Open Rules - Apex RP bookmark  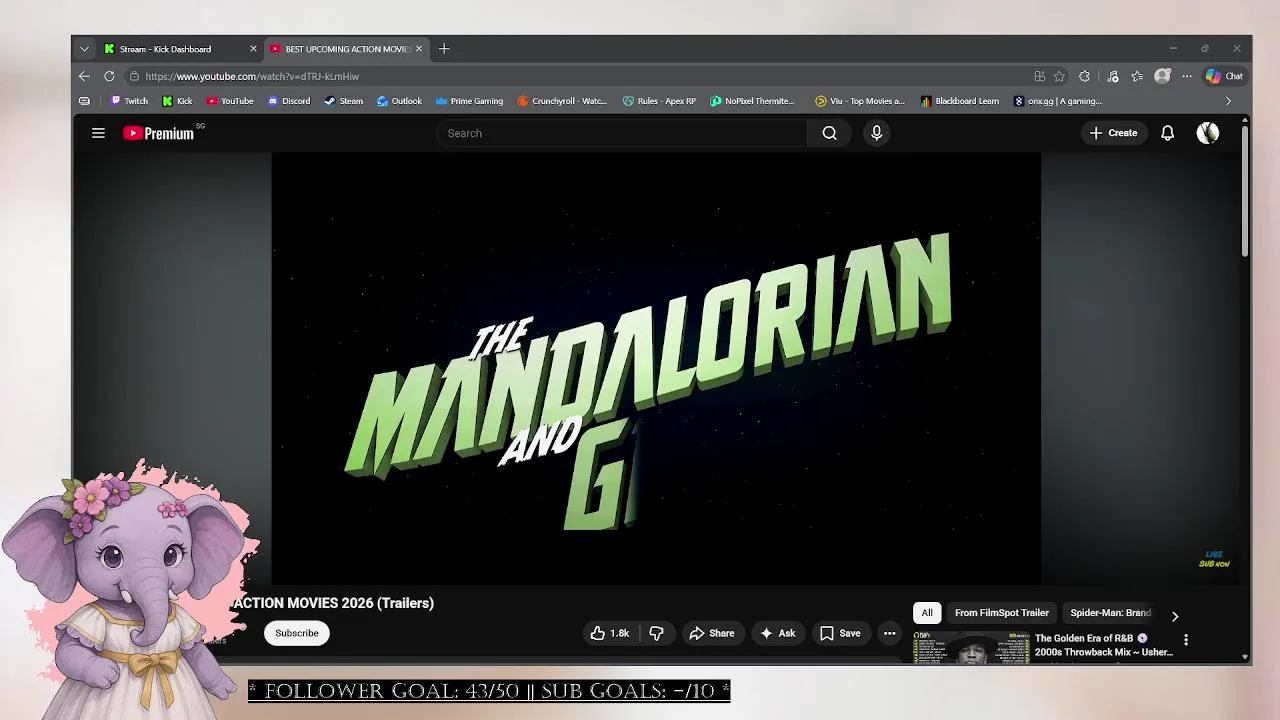[659, 101]
